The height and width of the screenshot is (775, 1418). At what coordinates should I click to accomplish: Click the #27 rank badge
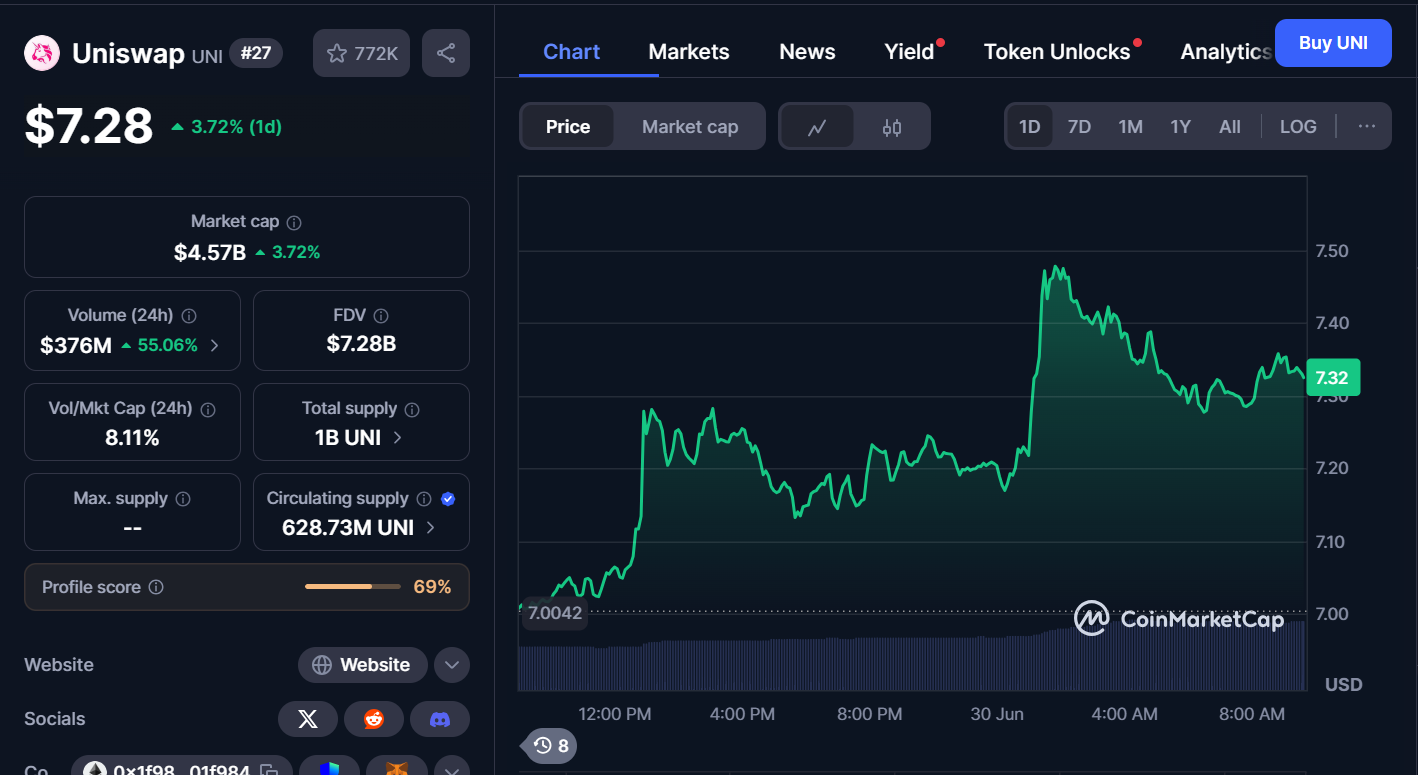(256, 53)
